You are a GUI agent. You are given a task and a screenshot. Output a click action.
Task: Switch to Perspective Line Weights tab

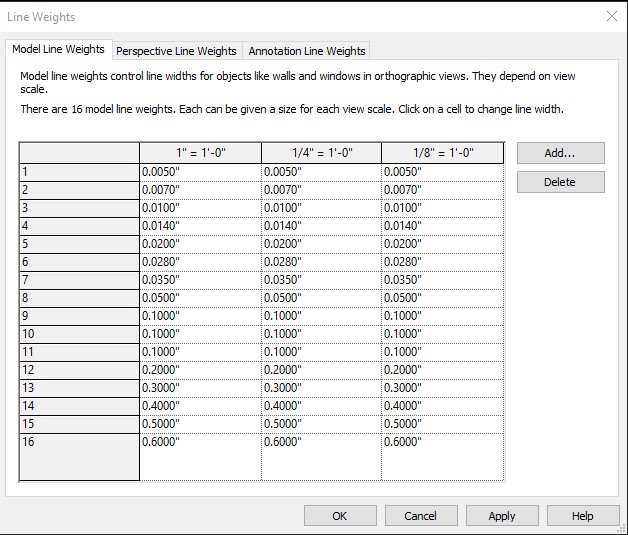click(x=177, y=51)
